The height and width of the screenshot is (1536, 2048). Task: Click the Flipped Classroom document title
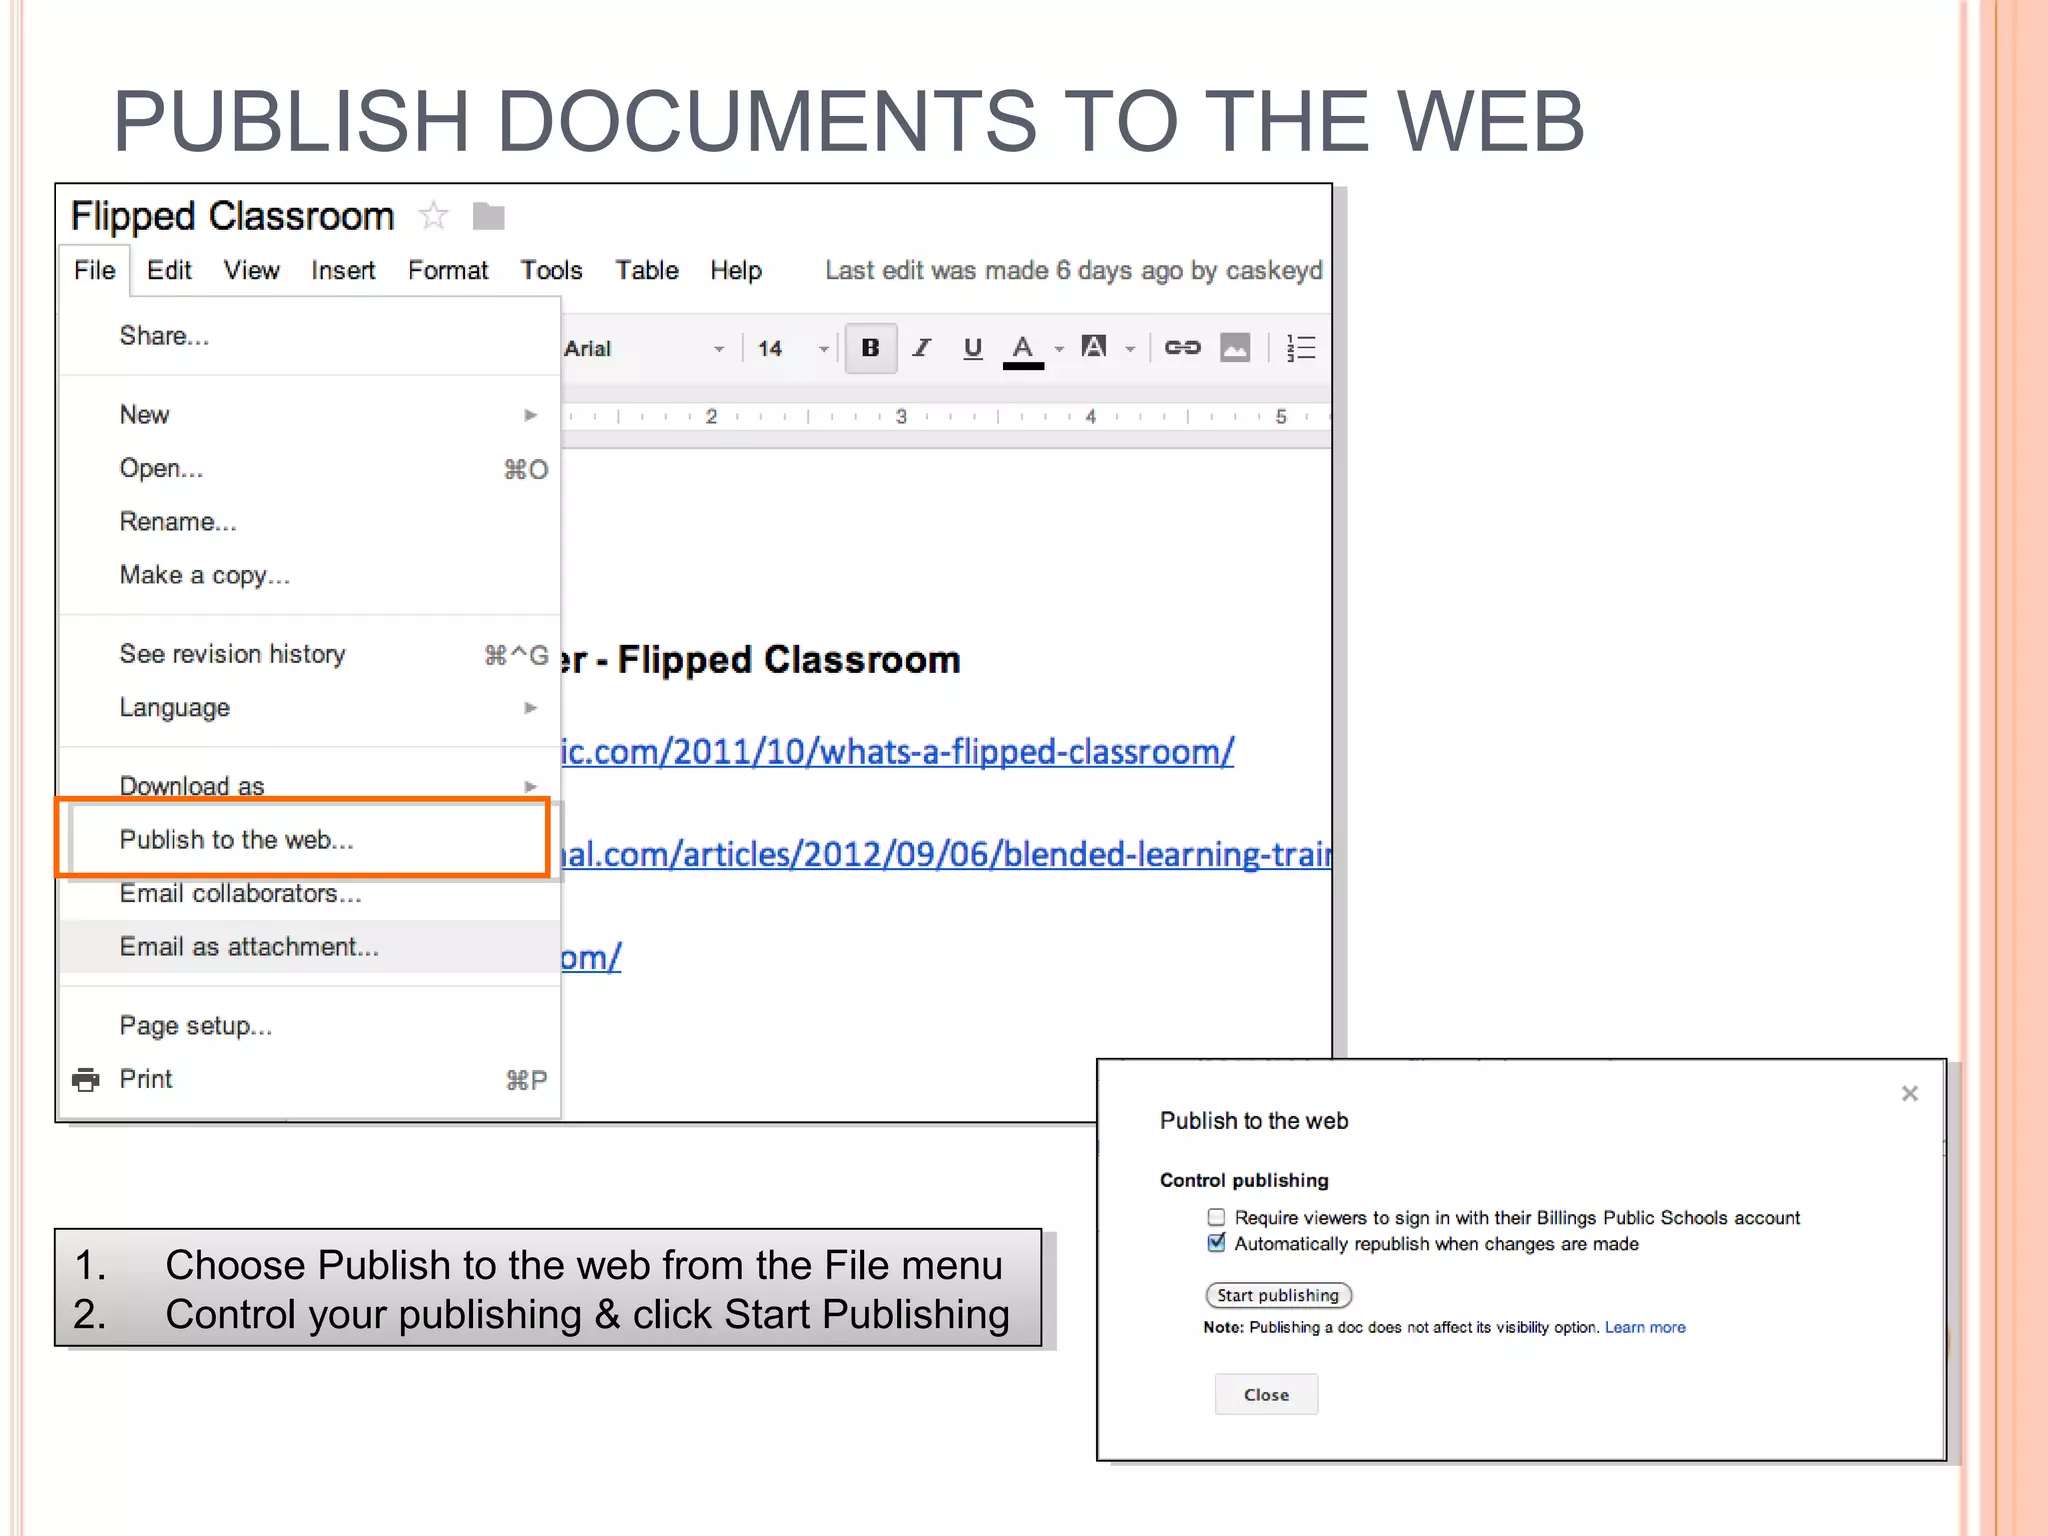[x=232, y=216]
